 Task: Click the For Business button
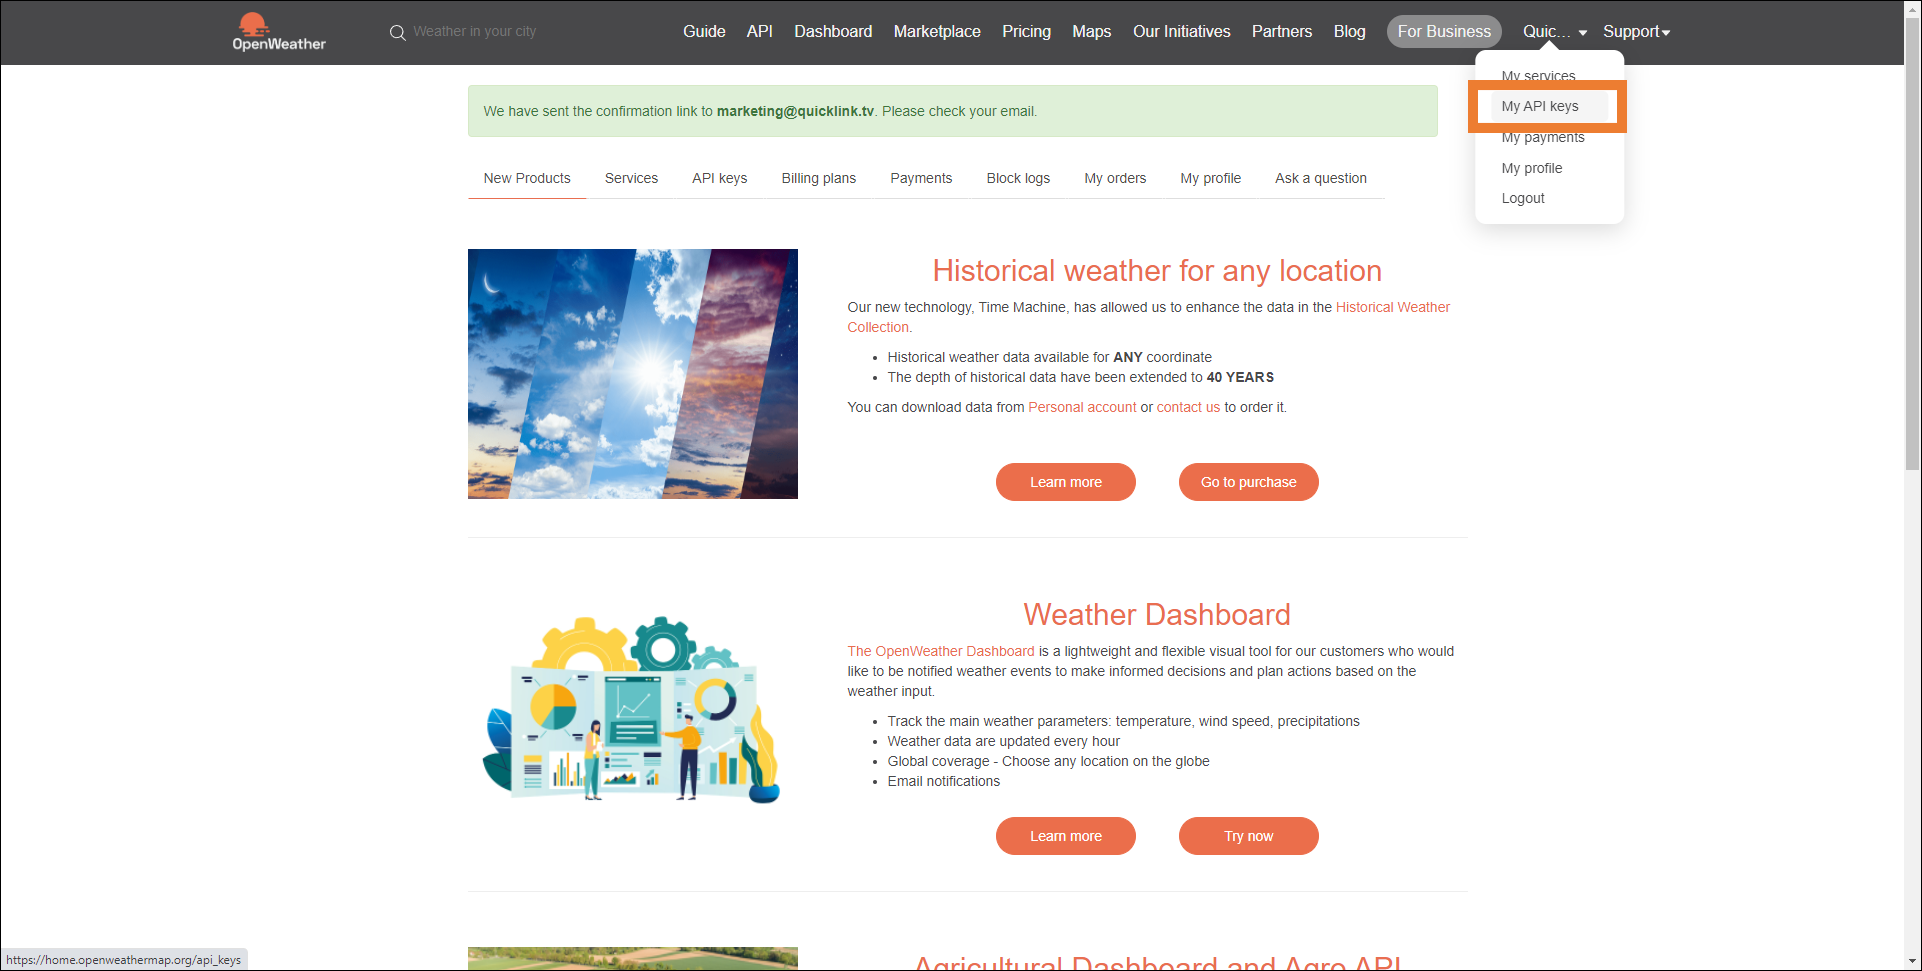[1444, 32]
